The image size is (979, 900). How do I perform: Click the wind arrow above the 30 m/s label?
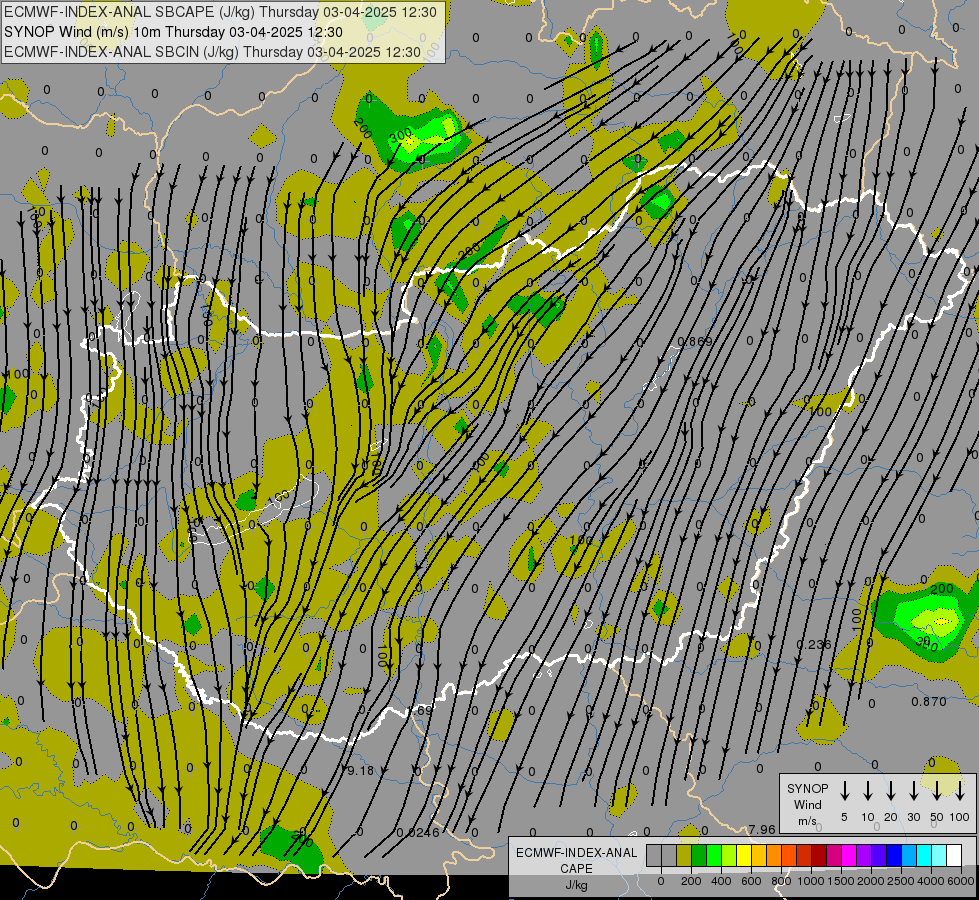pos(914,790)
